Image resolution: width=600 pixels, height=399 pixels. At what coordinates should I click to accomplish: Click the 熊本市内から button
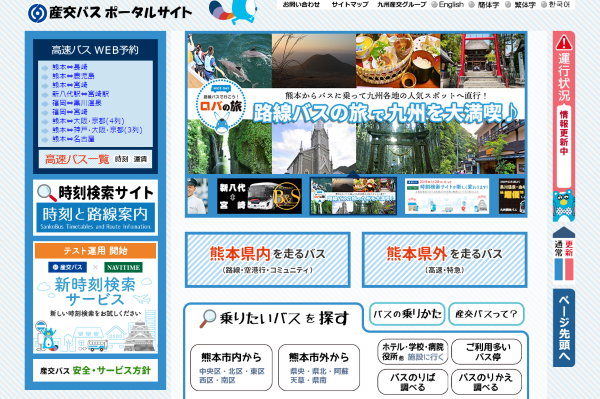[x=232, y=368]
